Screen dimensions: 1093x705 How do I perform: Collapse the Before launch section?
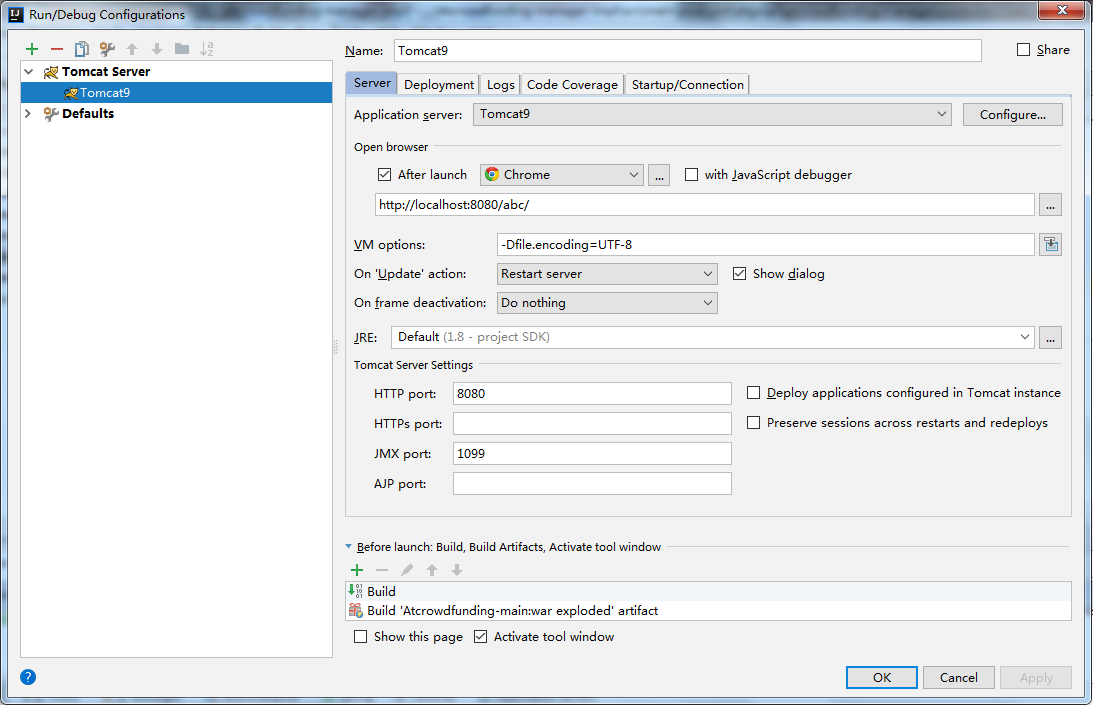tap(349, 547)
